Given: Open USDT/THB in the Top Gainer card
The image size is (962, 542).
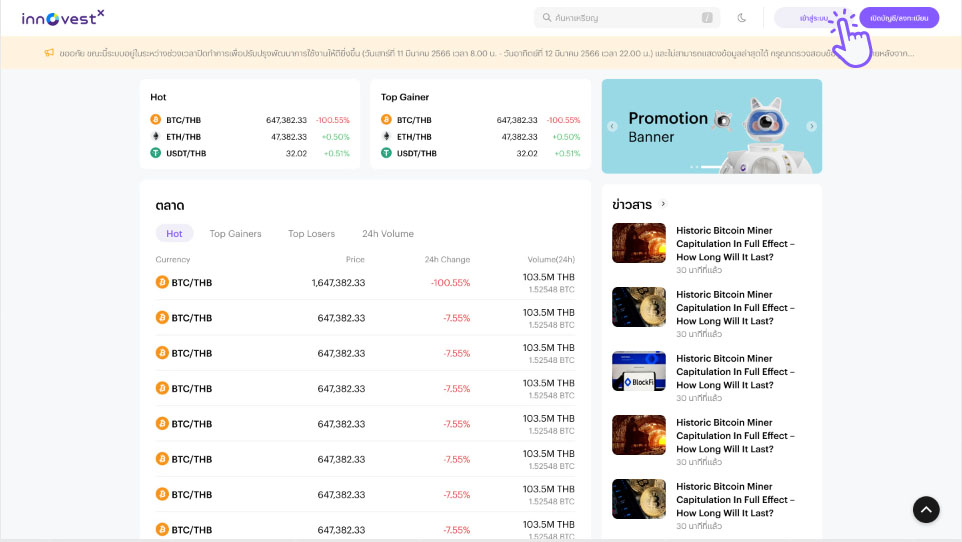Looking at the screenshot, I should (417, 153).
